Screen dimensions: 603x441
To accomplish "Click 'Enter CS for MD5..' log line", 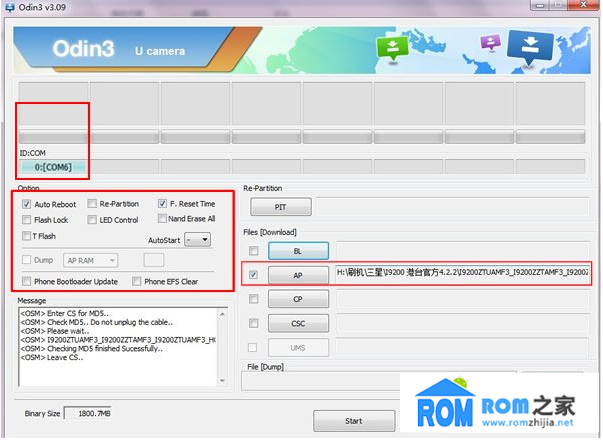I will [78, 313].
